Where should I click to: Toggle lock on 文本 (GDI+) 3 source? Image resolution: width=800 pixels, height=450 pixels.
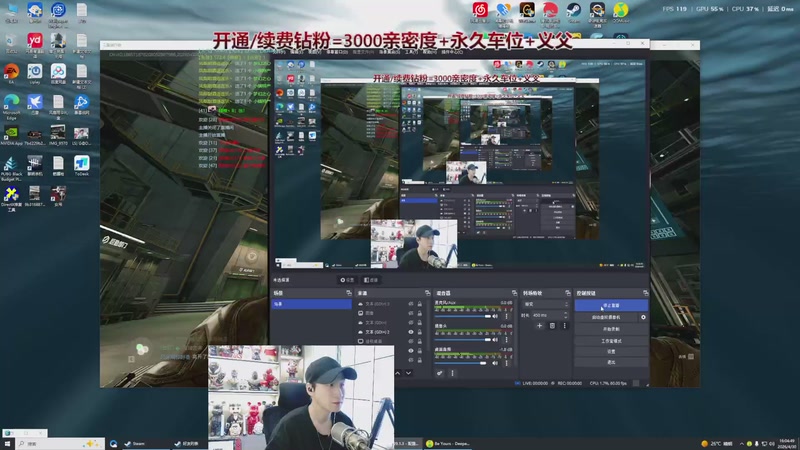coord(420,304)
